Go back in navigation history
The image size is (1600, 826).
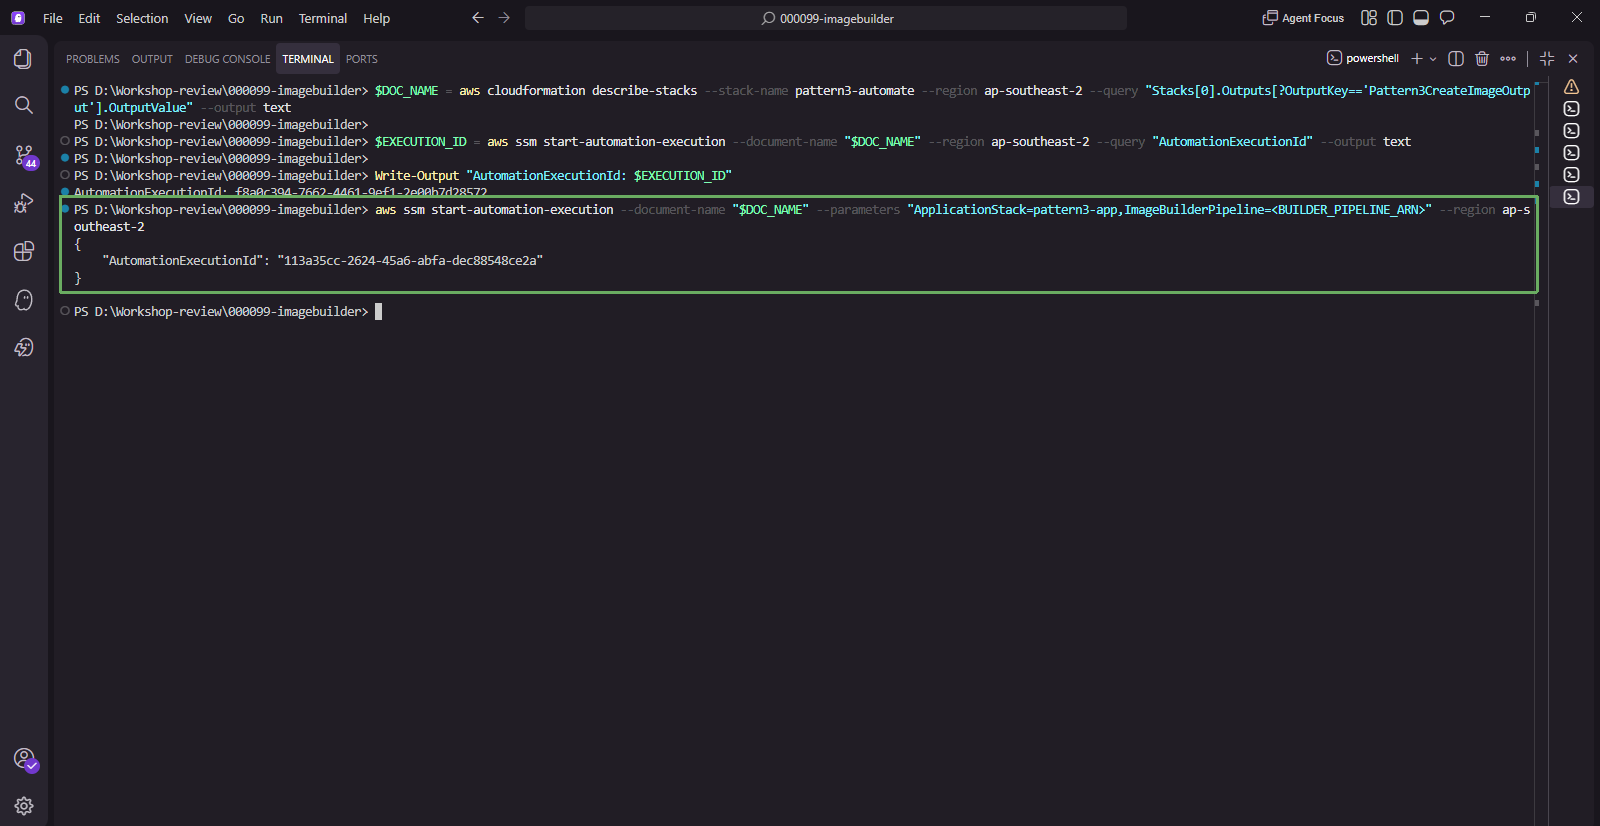tap(478, 18)
